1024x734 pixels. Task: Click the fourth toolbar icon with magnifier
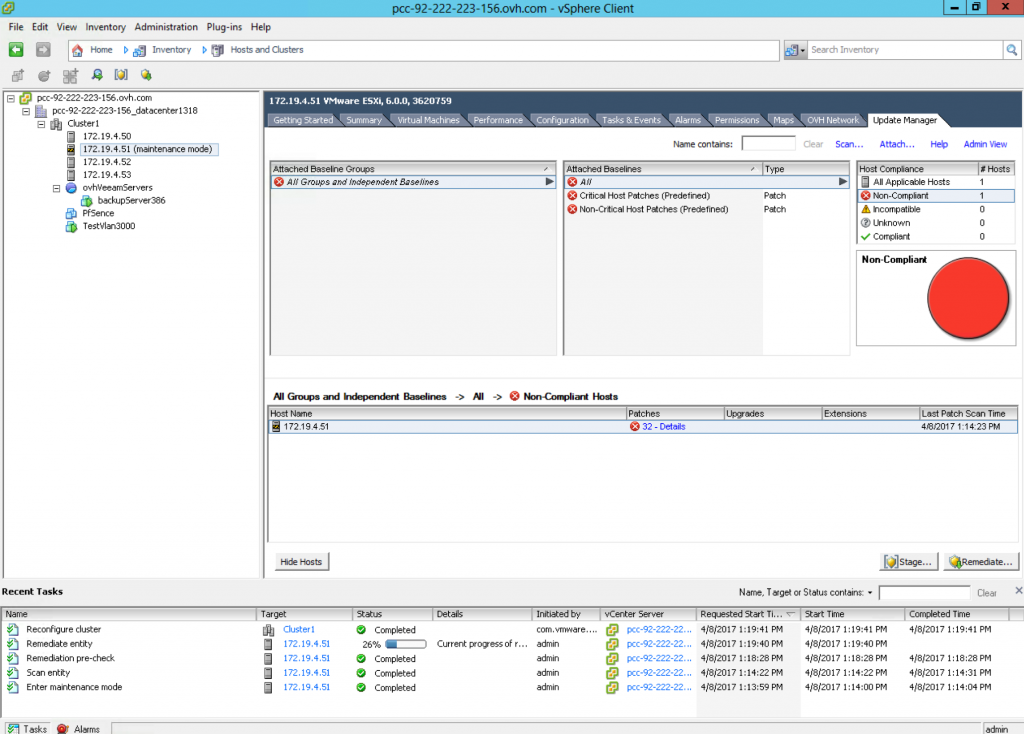97,75
